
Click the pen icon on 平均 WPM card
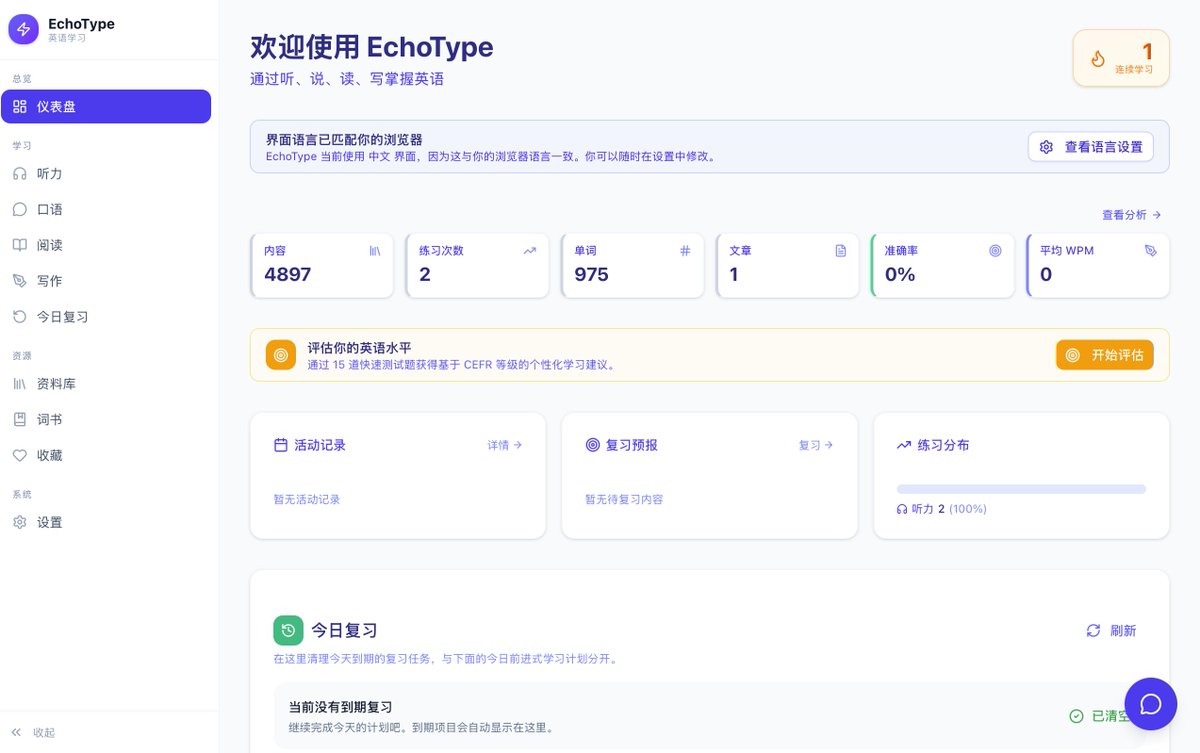[1150, 251]
